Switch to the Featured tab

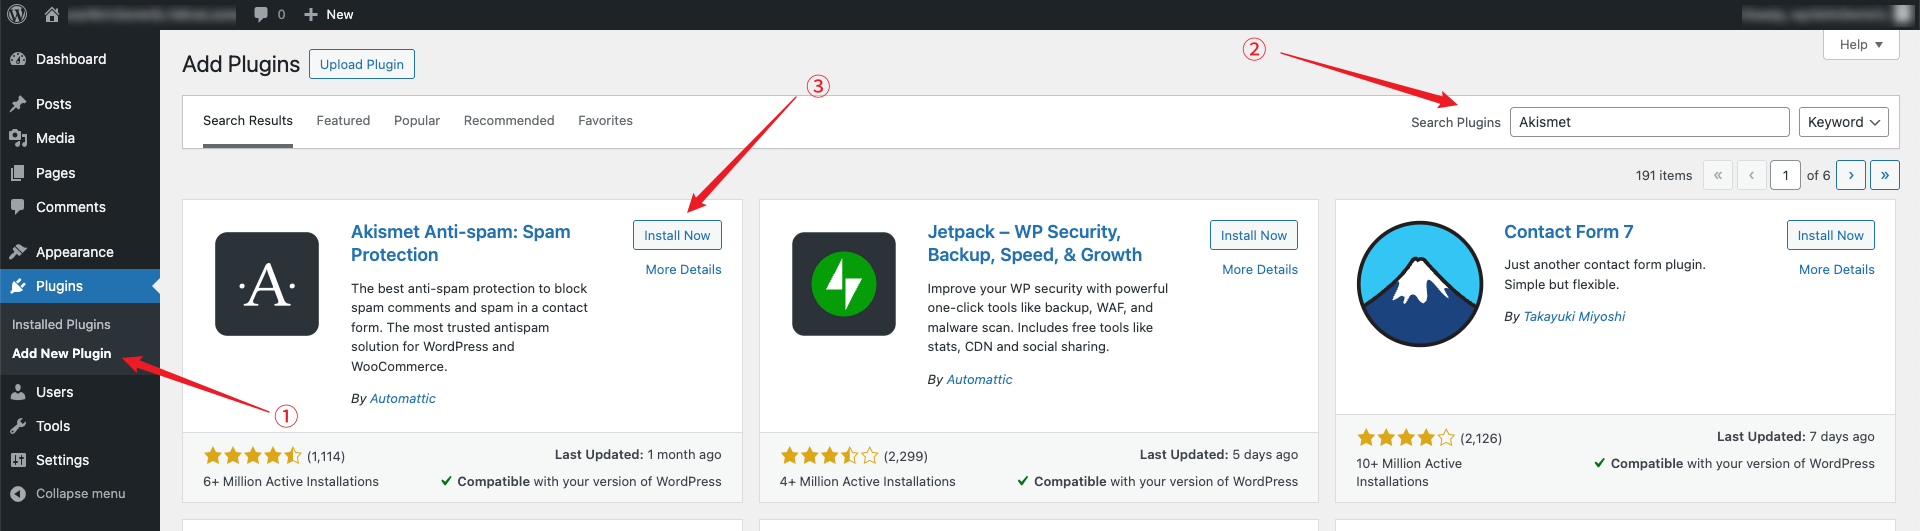point(343,121)
